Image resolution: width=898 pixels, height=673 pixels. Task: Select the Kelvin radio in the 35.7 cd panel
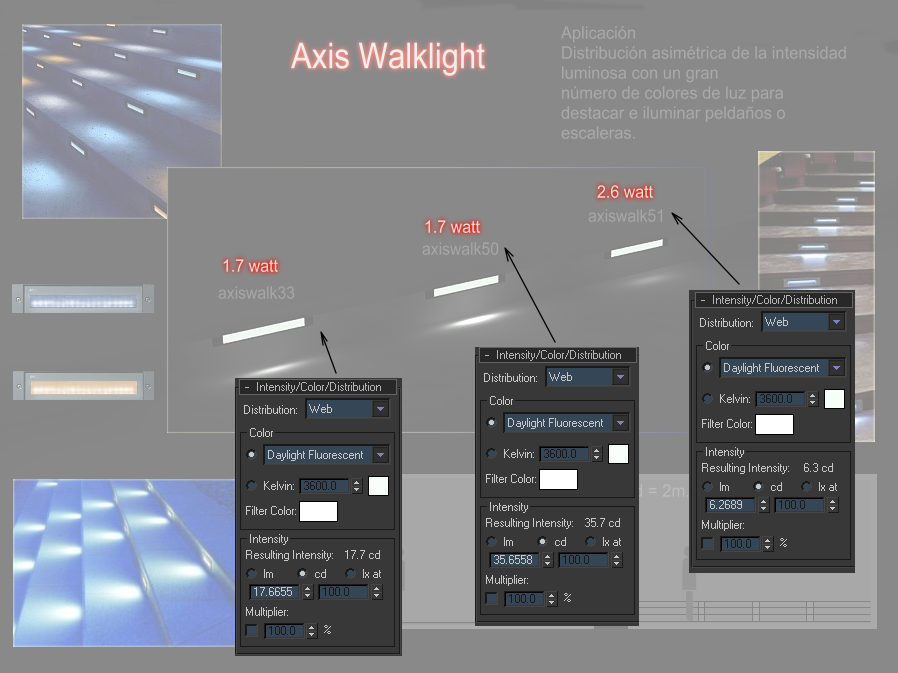[491, 454]
